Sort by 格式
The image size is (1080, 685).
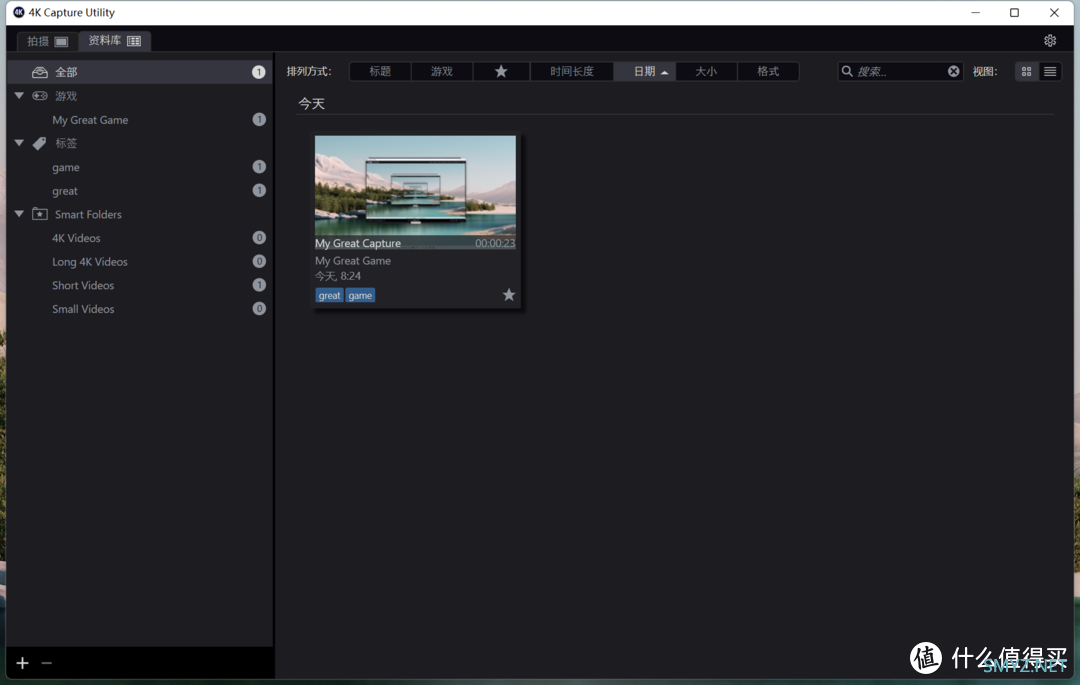click(x=768, y=71)
